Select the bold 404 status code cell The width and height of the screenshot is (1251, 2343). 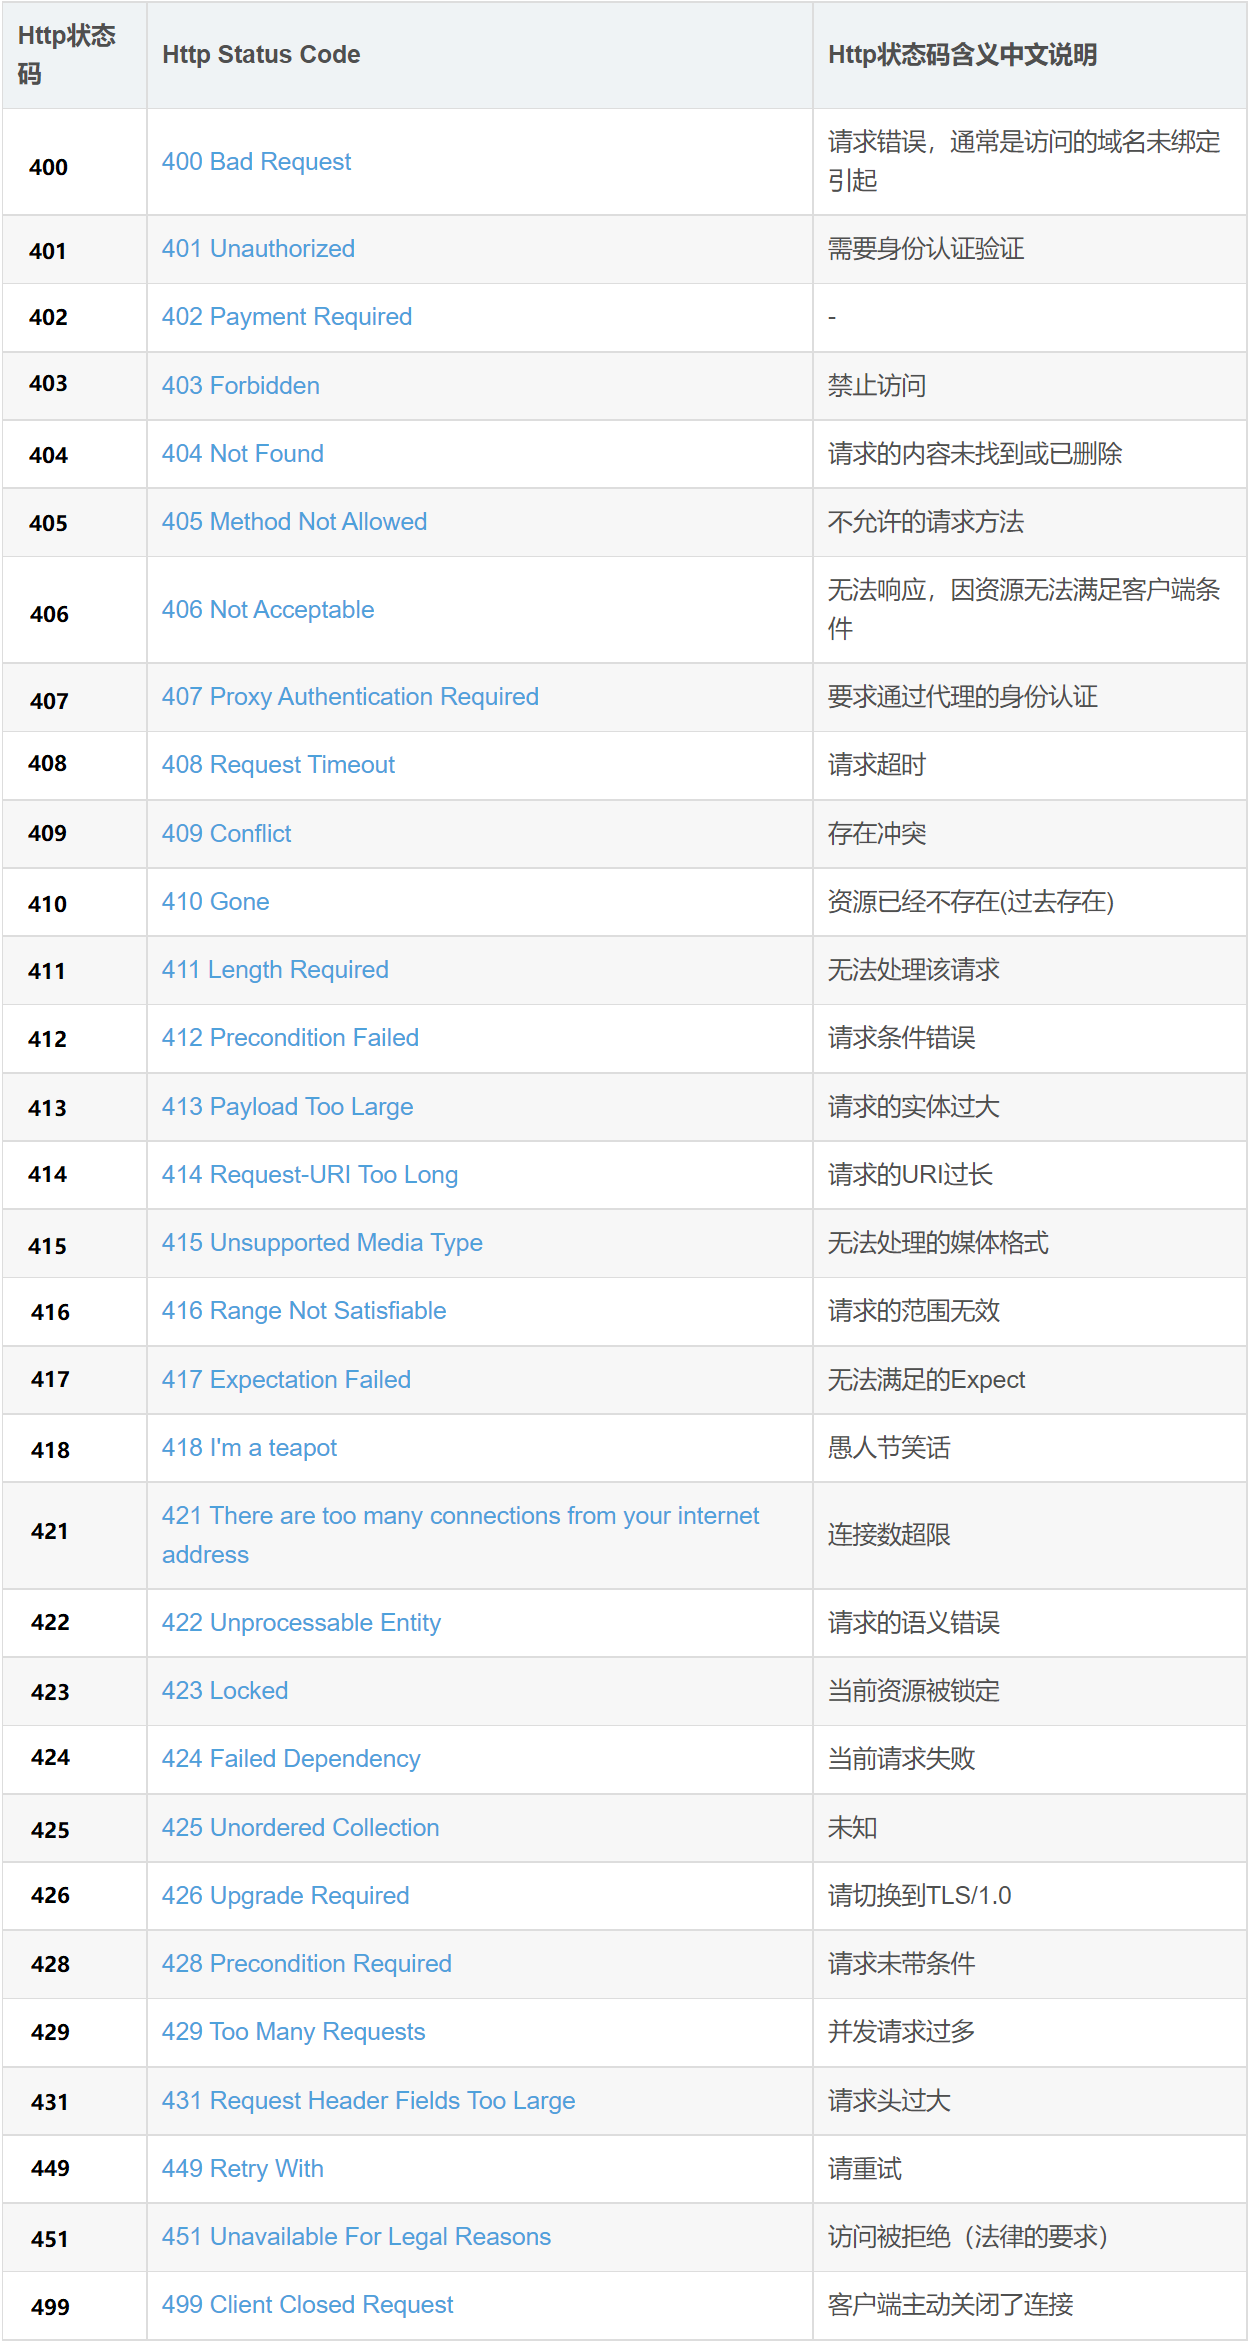point(48,456)
